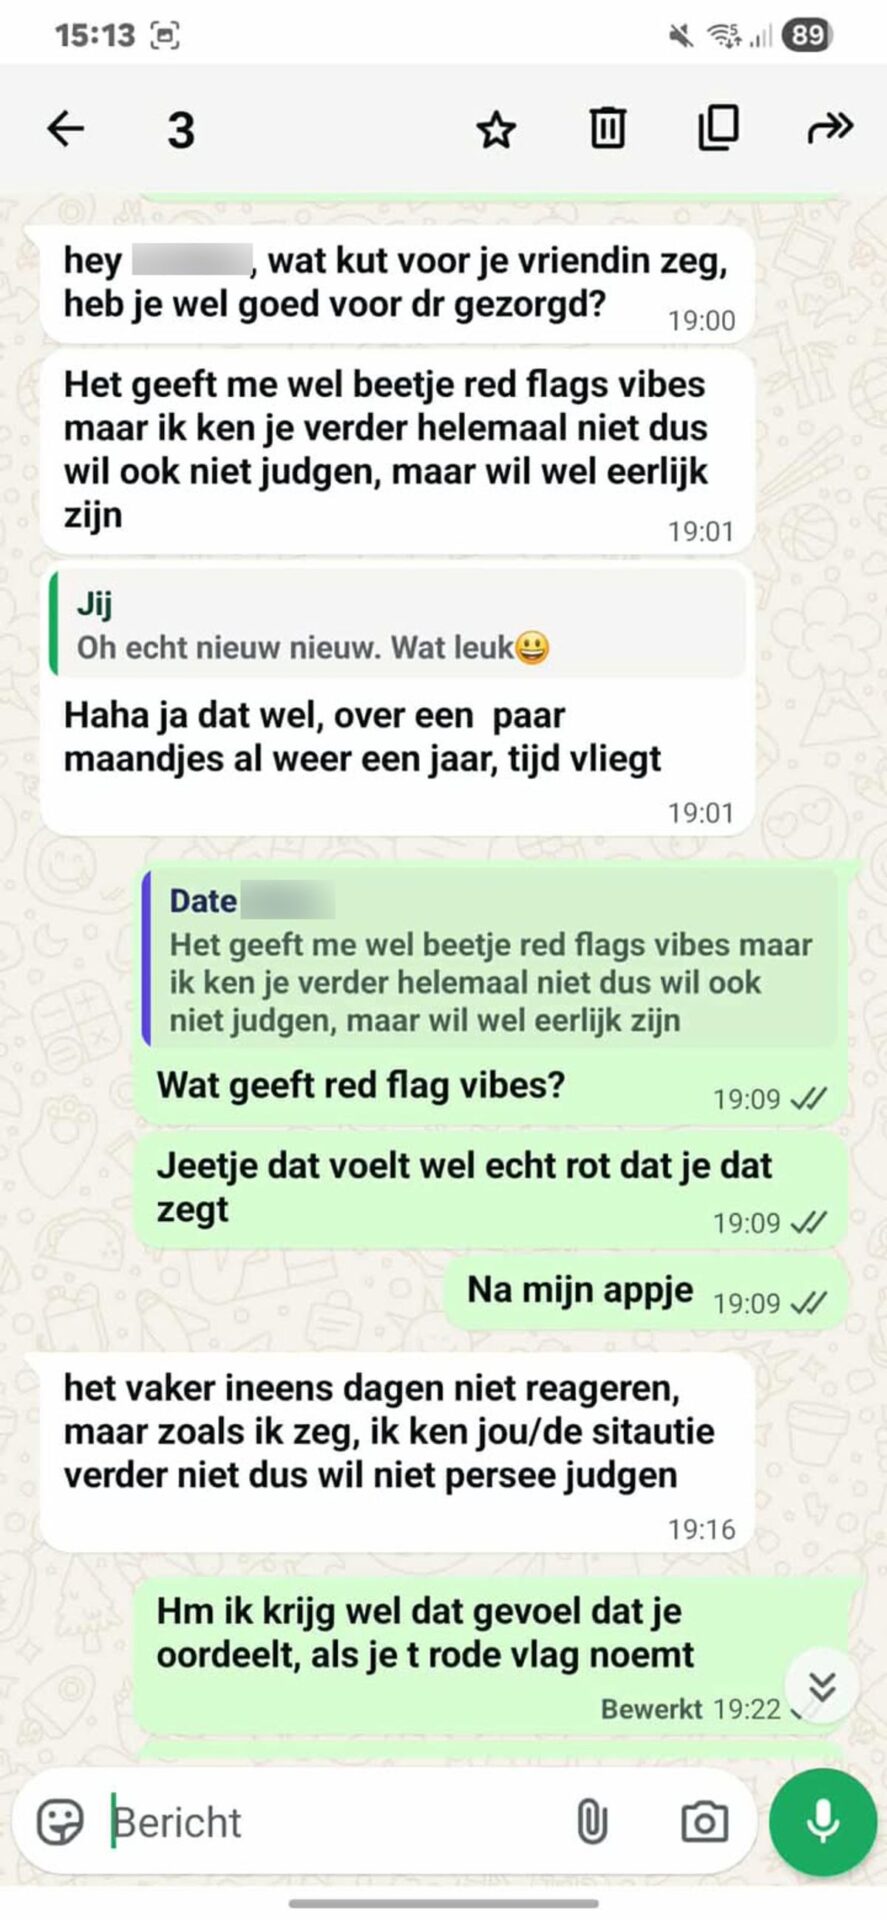Image resolution: width=887 pixels, height=1920 pixels.
Task: Delete selected messages with trash icon
Action: pyautogui.click(x=607, y=128)
